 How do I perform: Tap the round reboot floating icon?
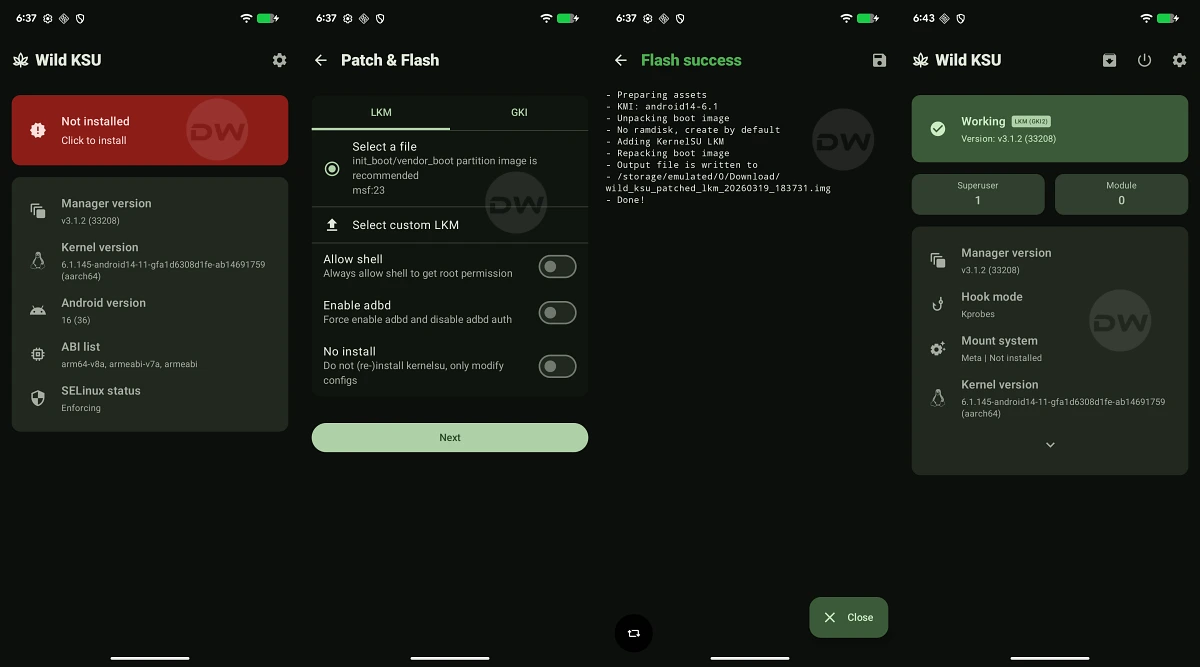tap(633, 633)
